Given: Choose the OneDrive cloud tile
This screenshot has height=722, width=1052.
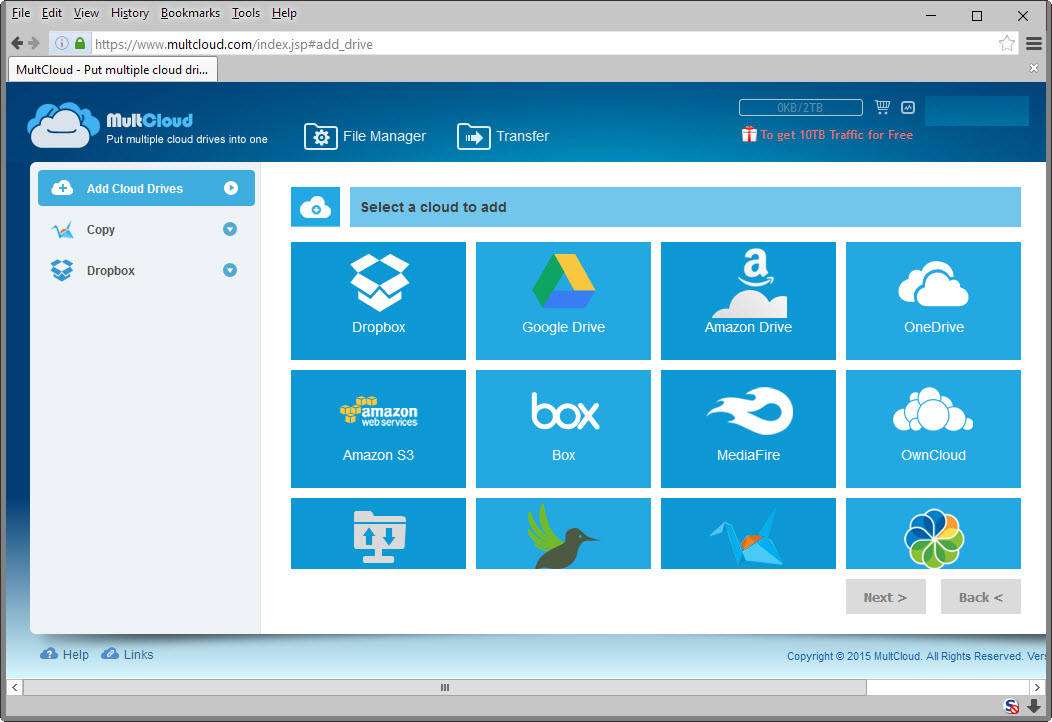Looking at the screenshot, I should click(933, 301).
